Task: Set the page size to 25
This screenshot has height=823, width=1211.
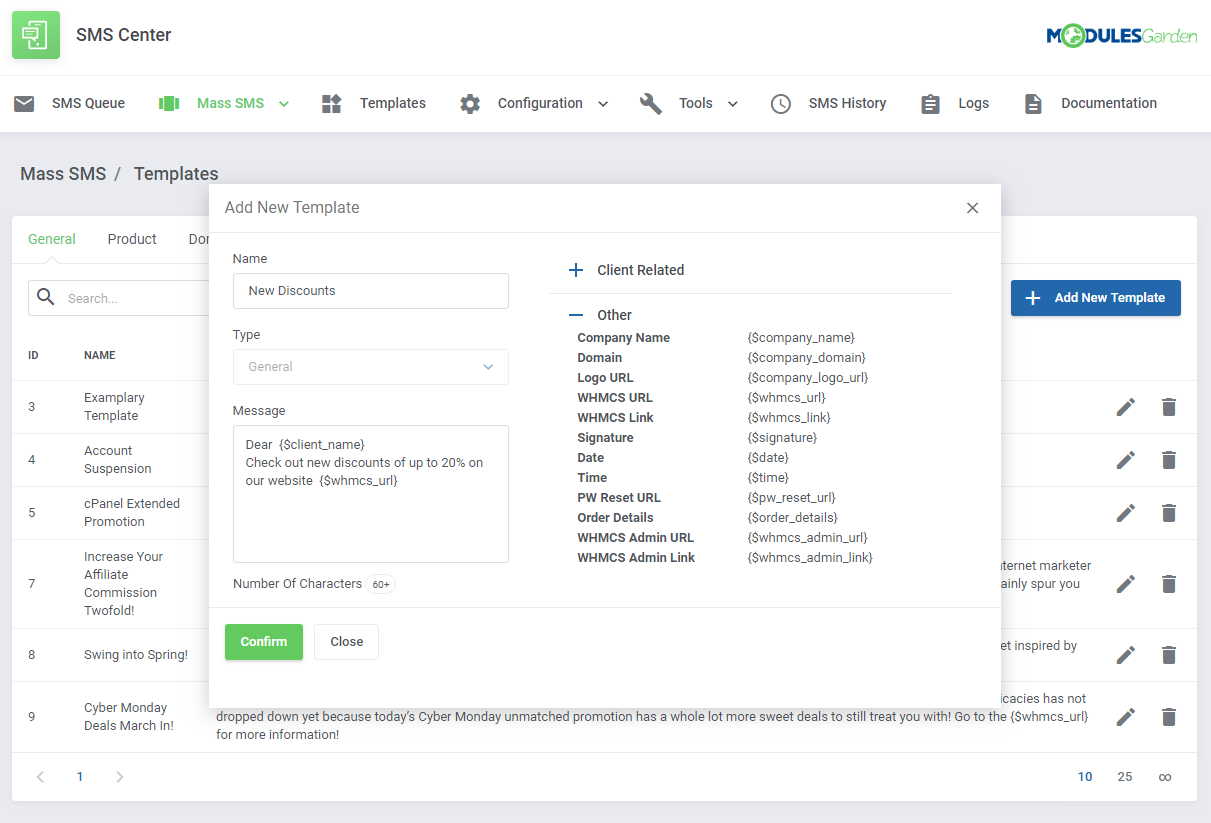Action: [x=1124, y=776]
